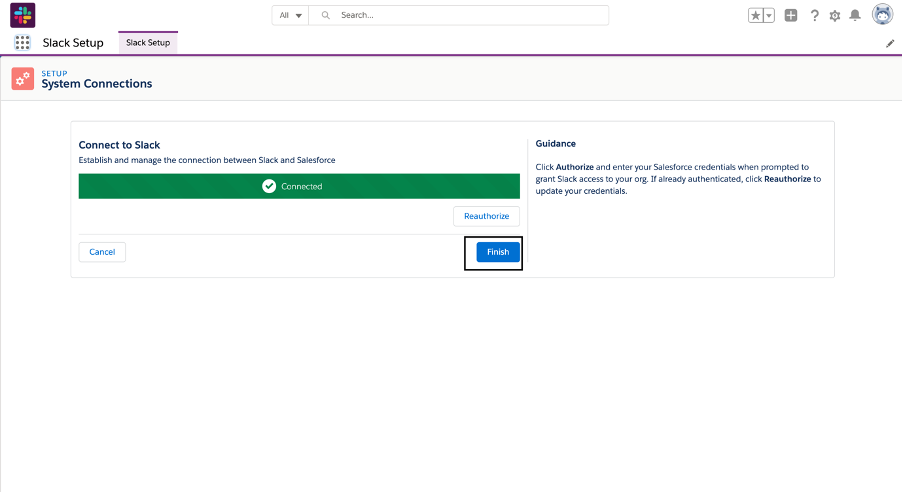Viewport: 902px width, 492px height.
Task: Open the notifications bell icon
Action: point(855,16)
